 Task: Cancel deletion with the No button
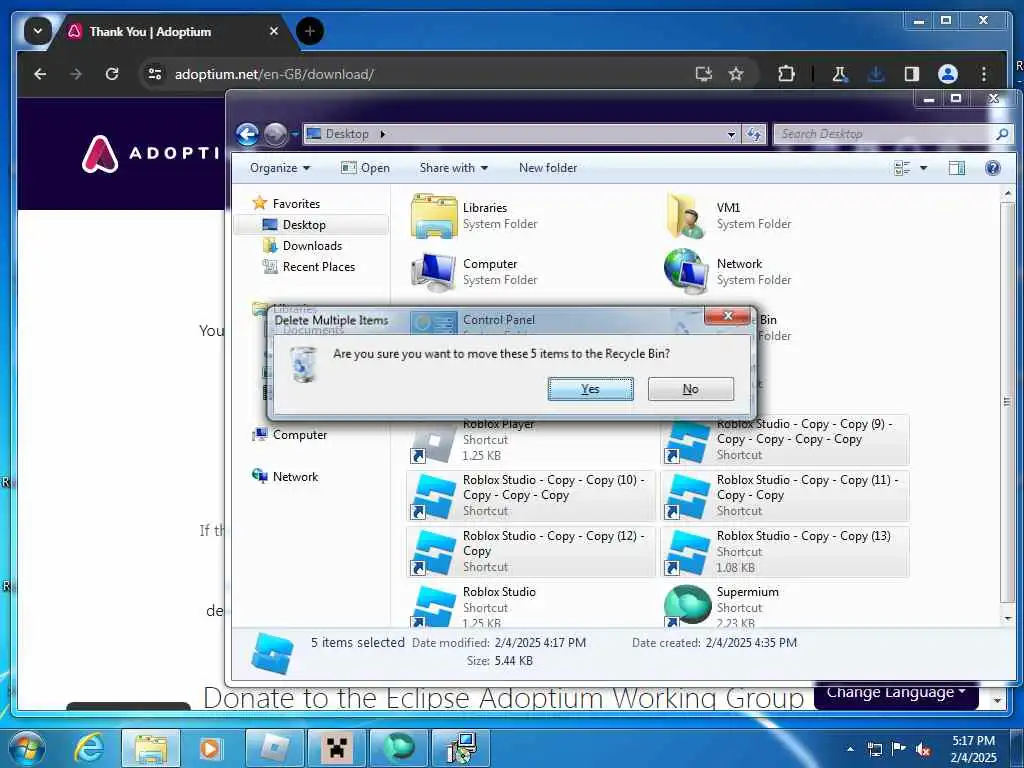coord(690,389)
